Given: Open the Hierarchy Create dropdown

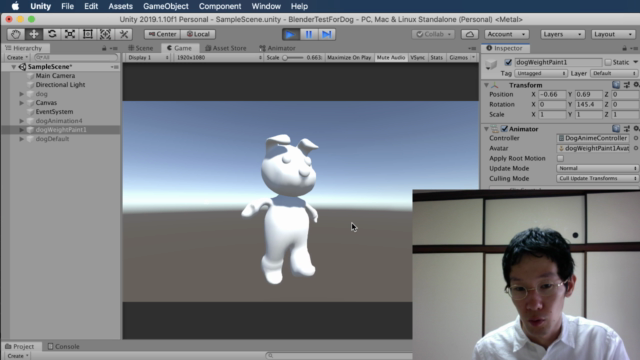Looking at the screenshot, I should tap(18, 58).
